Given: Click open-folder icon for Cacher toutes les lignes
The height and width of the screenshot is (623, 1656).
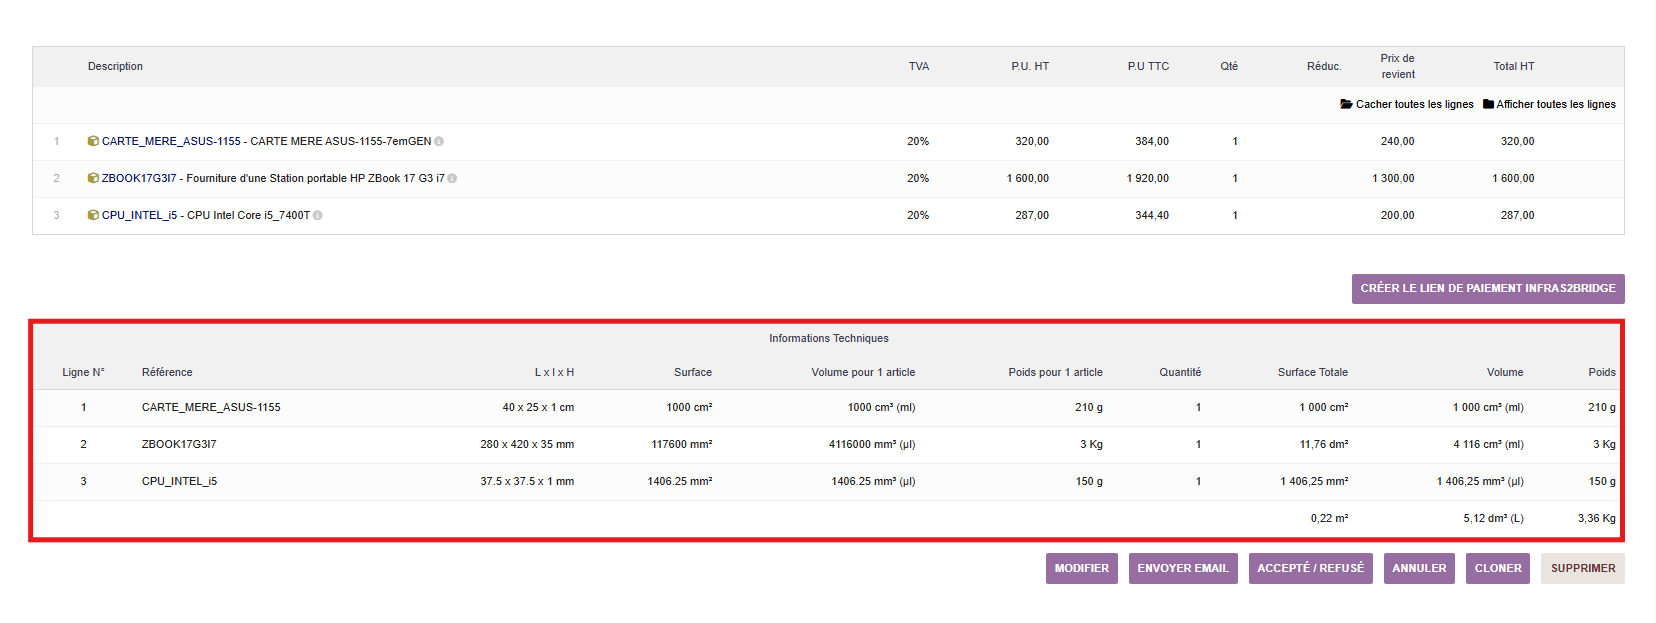Looking at the screenshot, I should pos(1346,105).
